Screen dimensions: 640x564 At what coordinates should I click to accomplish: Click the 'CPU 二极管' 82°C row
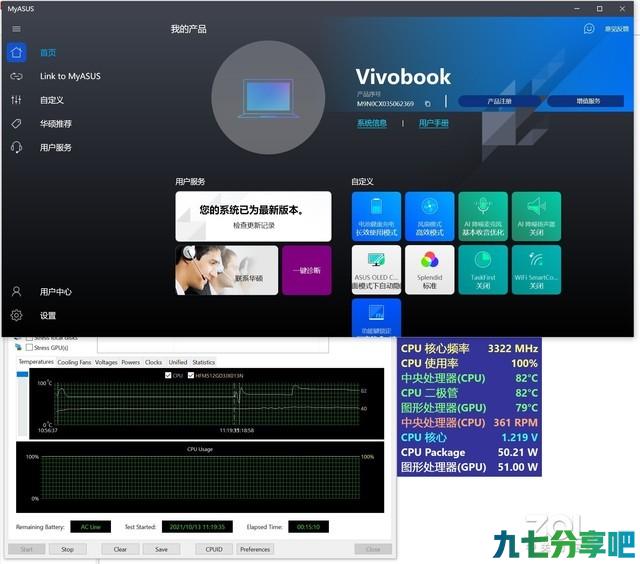pos(469,393)
